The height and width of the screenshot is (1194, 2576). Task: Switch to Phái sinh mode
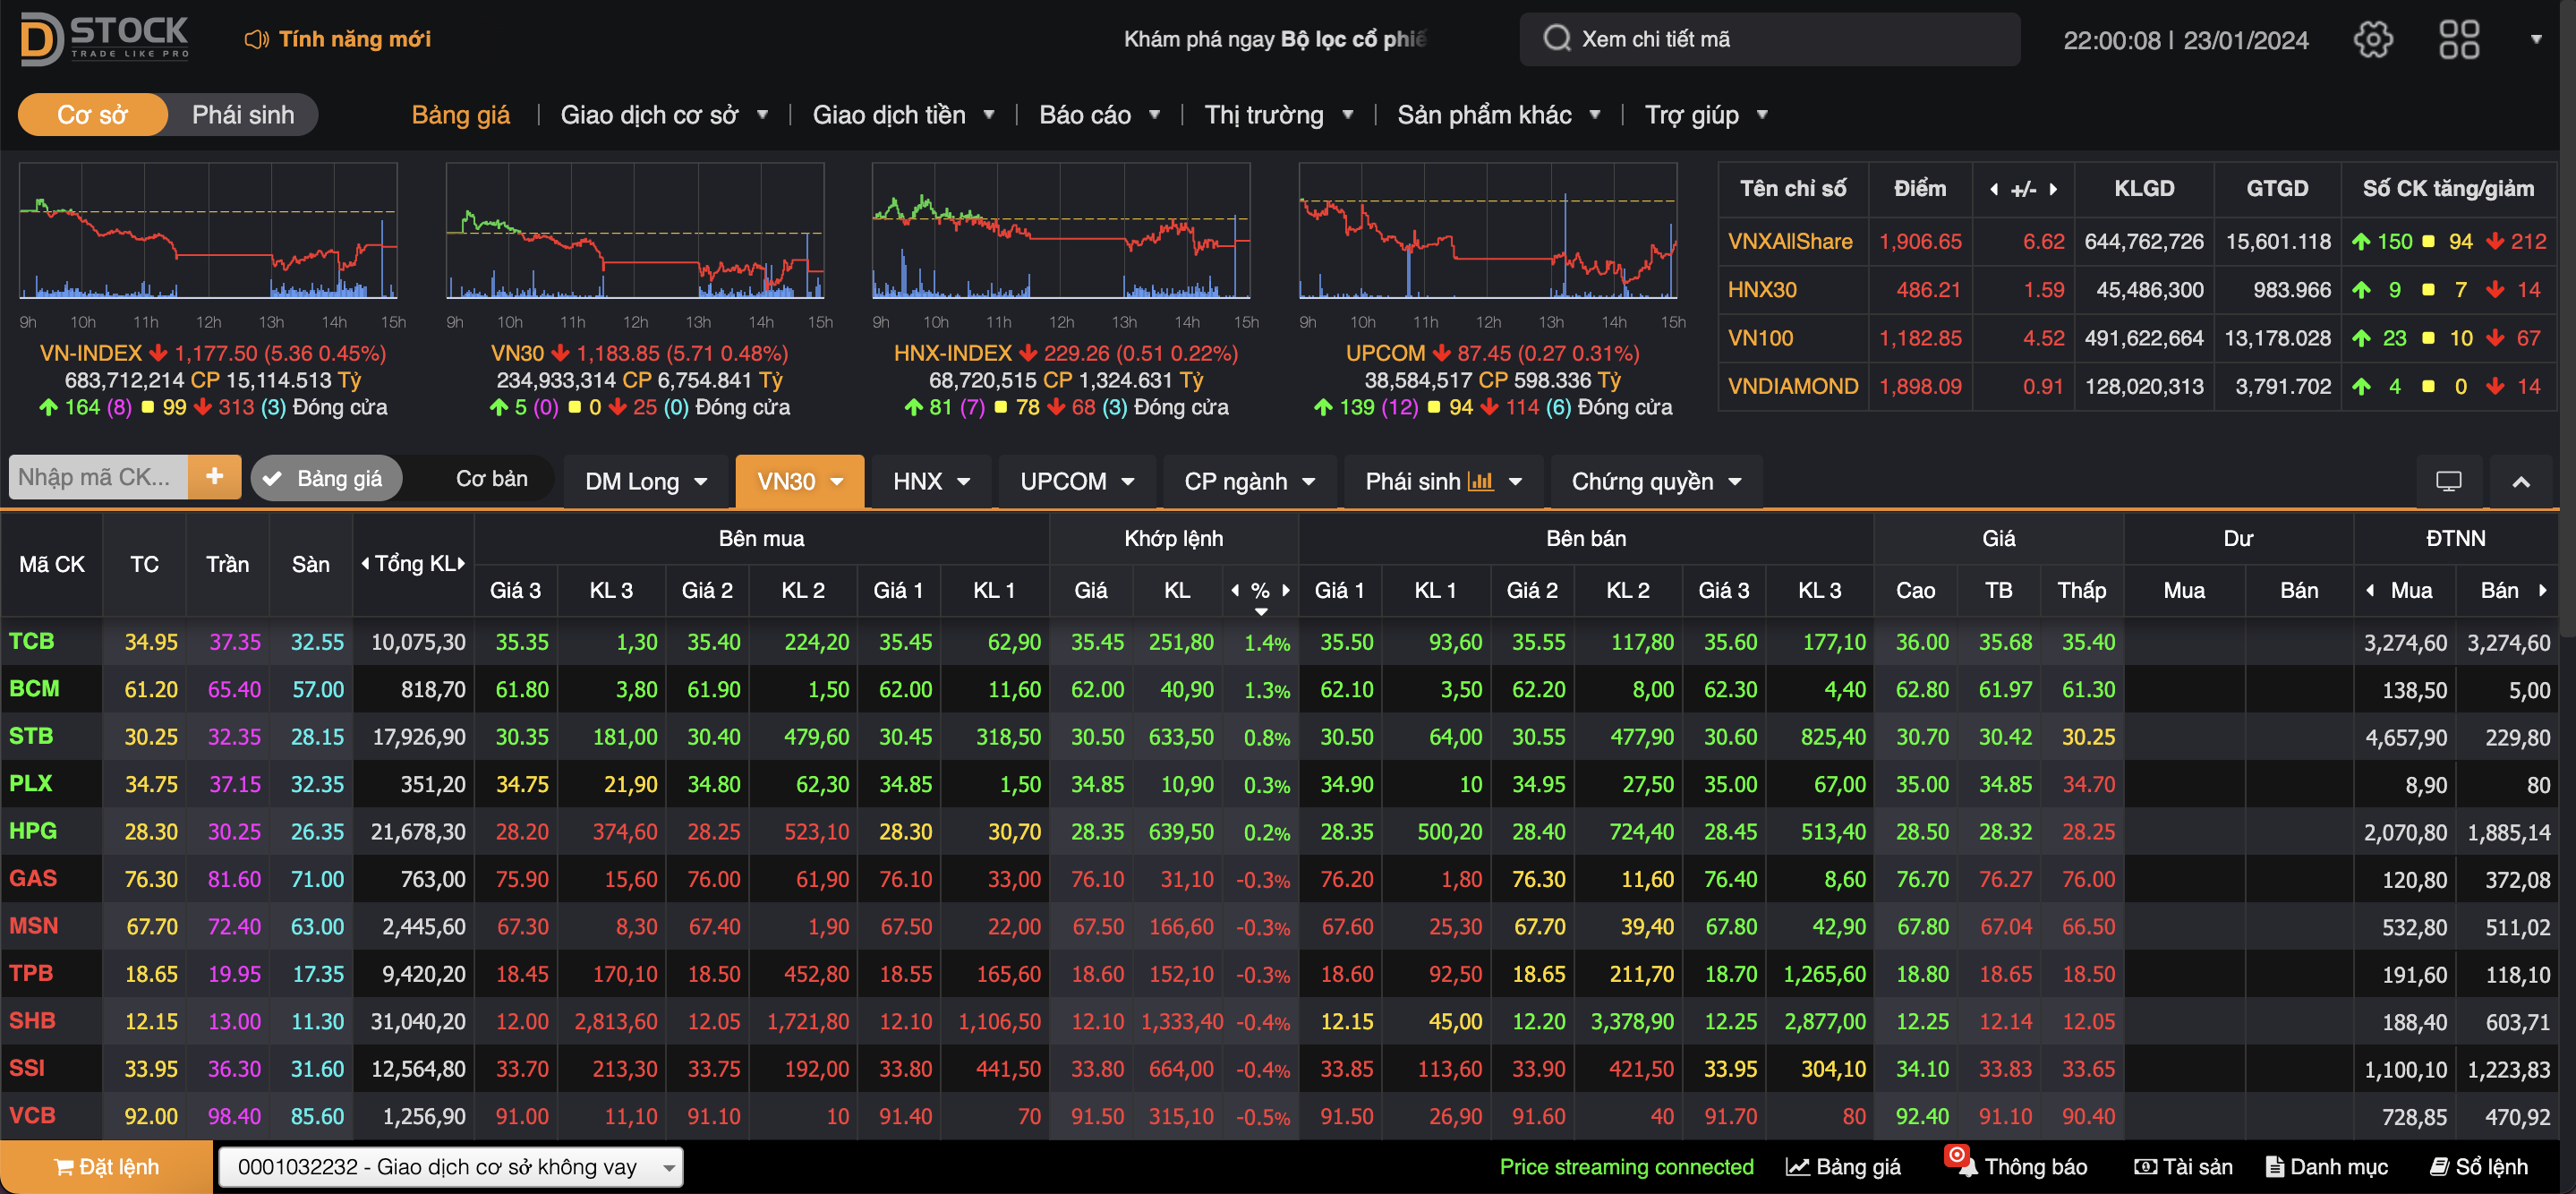(x=243, y=115)
